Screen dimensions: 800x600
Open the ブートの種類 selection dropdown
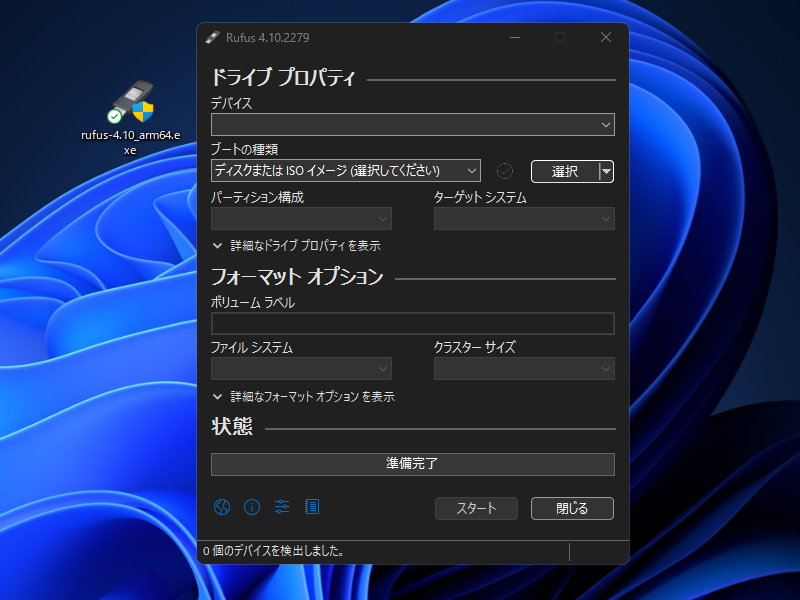pyautogui.click(x=346, y=170)
